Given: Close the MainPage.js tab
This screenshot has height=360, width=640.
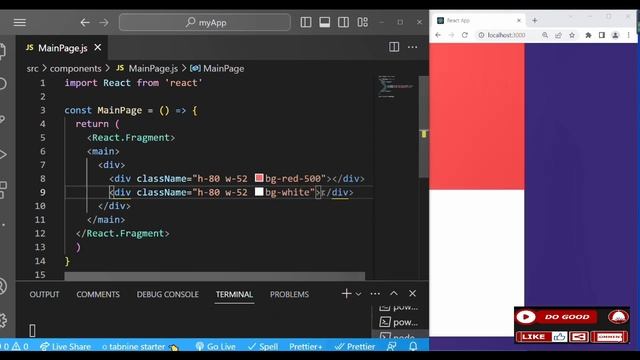Looking at the screenshot, I should (98, 48).
